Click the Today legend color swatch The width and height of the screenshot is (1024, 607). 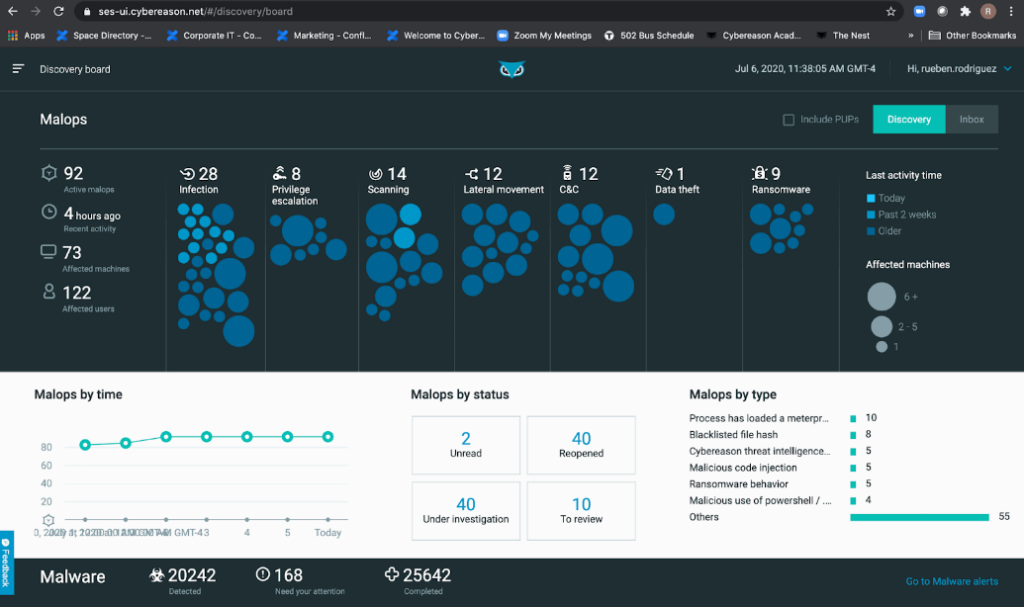click(x=871, y=198)
